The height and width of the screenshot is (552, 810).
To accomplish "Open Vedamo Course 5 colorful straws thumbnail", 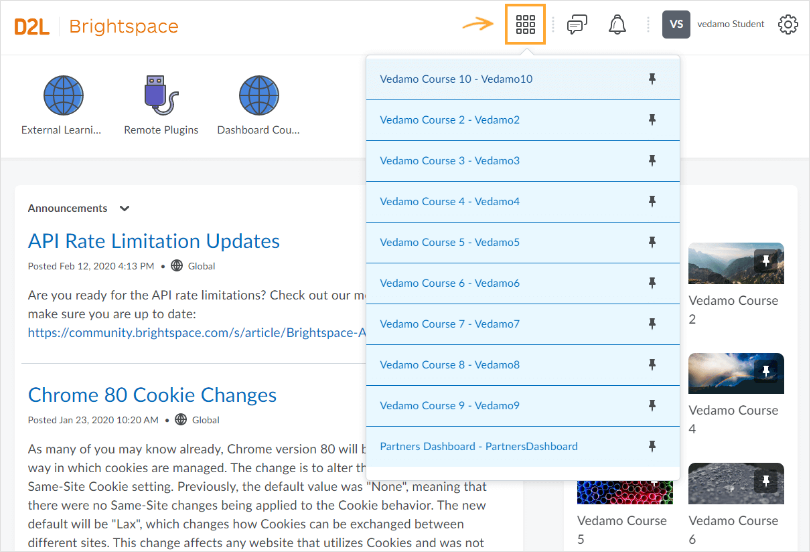I will (625, 492).
